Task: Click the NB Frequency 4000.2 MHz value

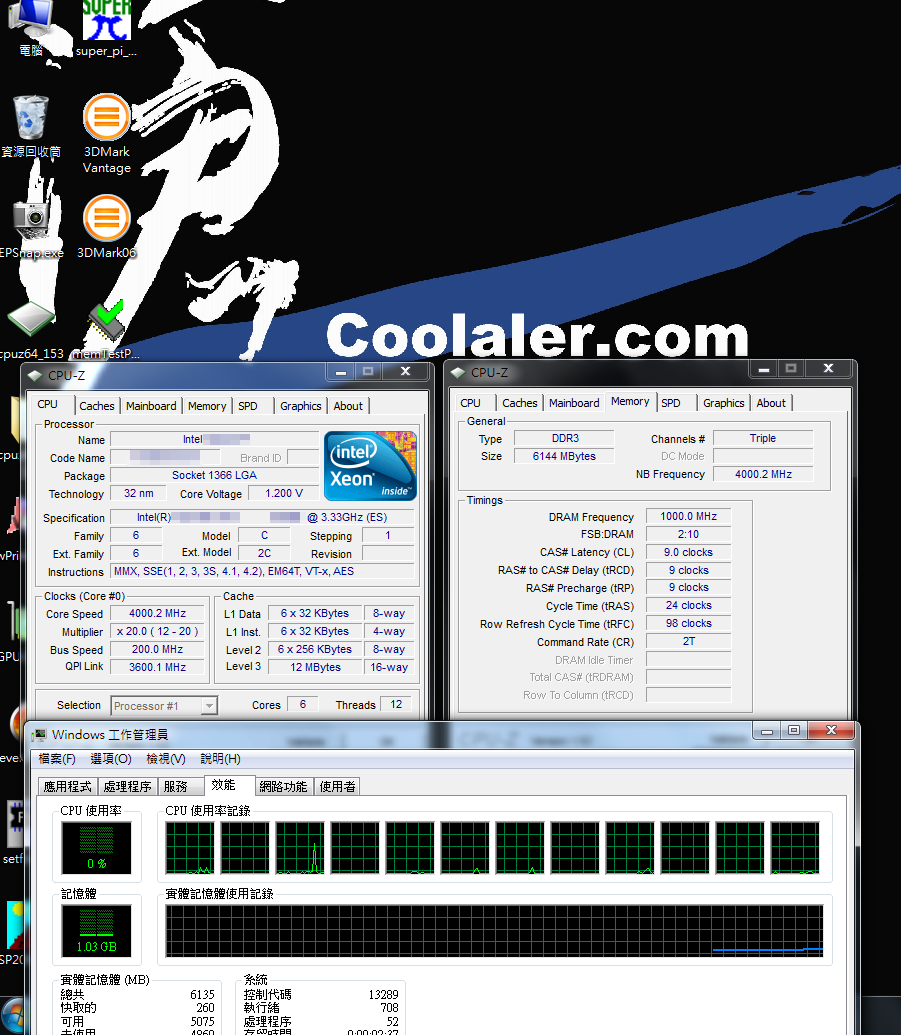Action: 763,474
